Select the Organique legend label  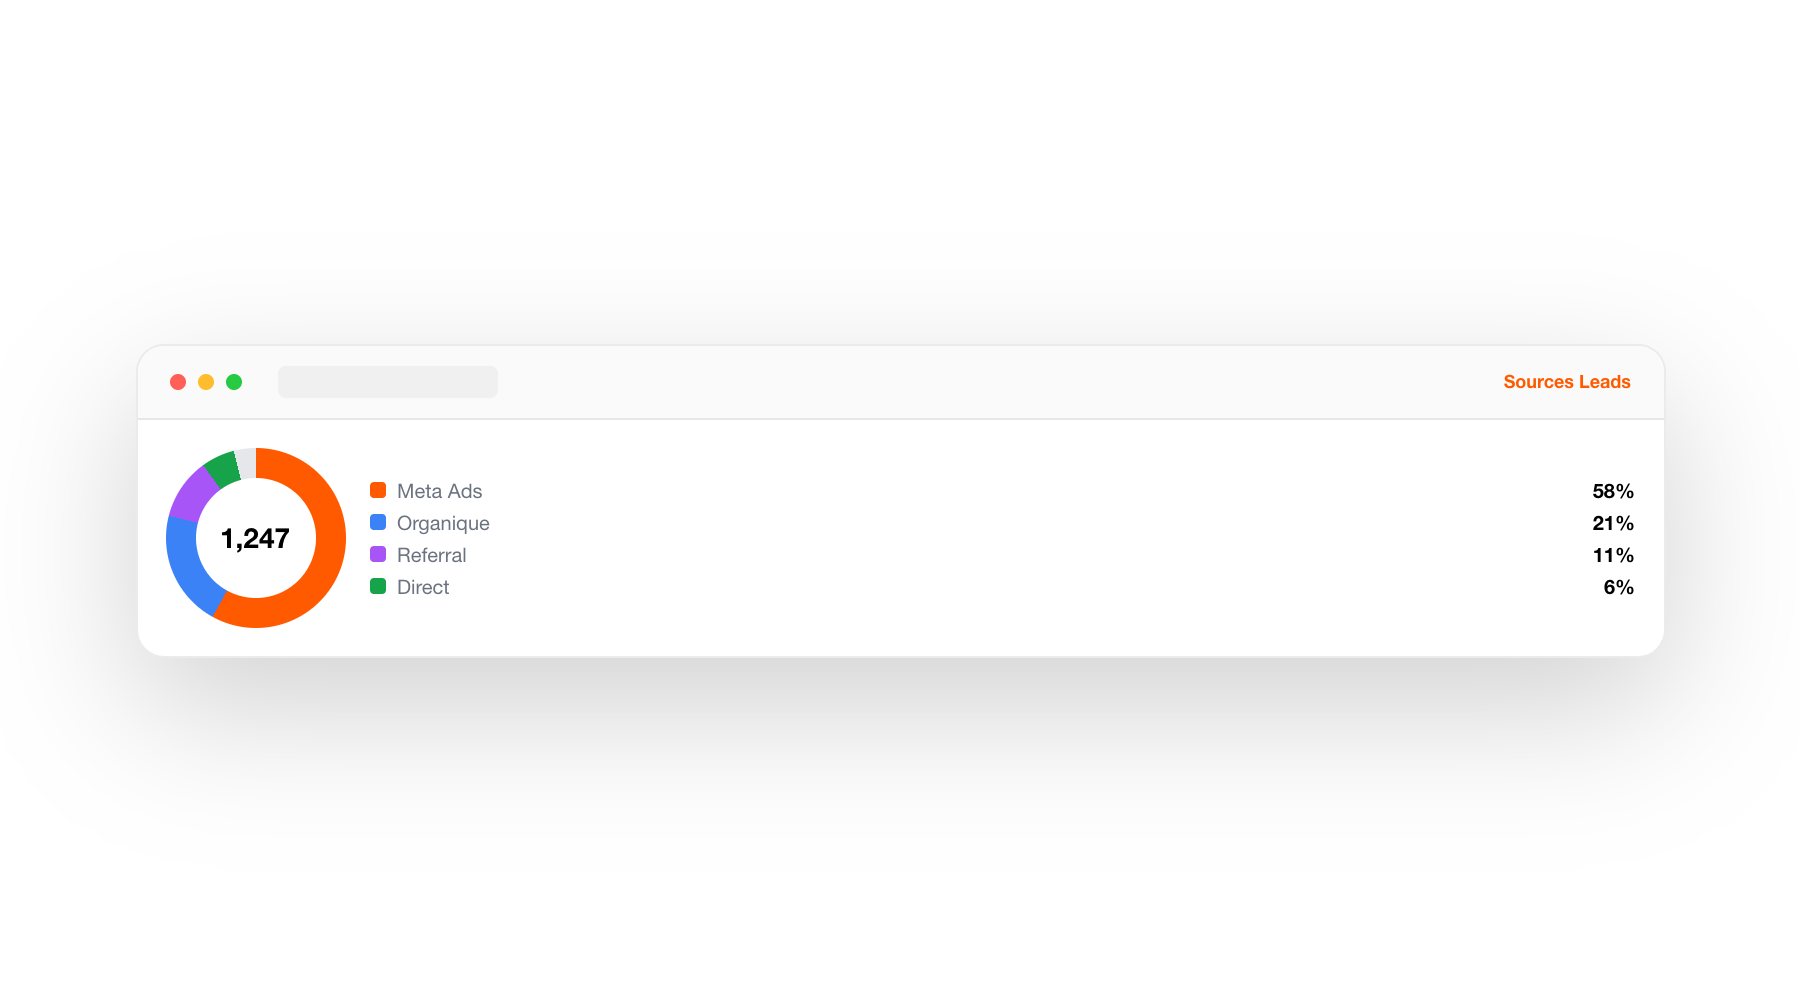(443, 523)
